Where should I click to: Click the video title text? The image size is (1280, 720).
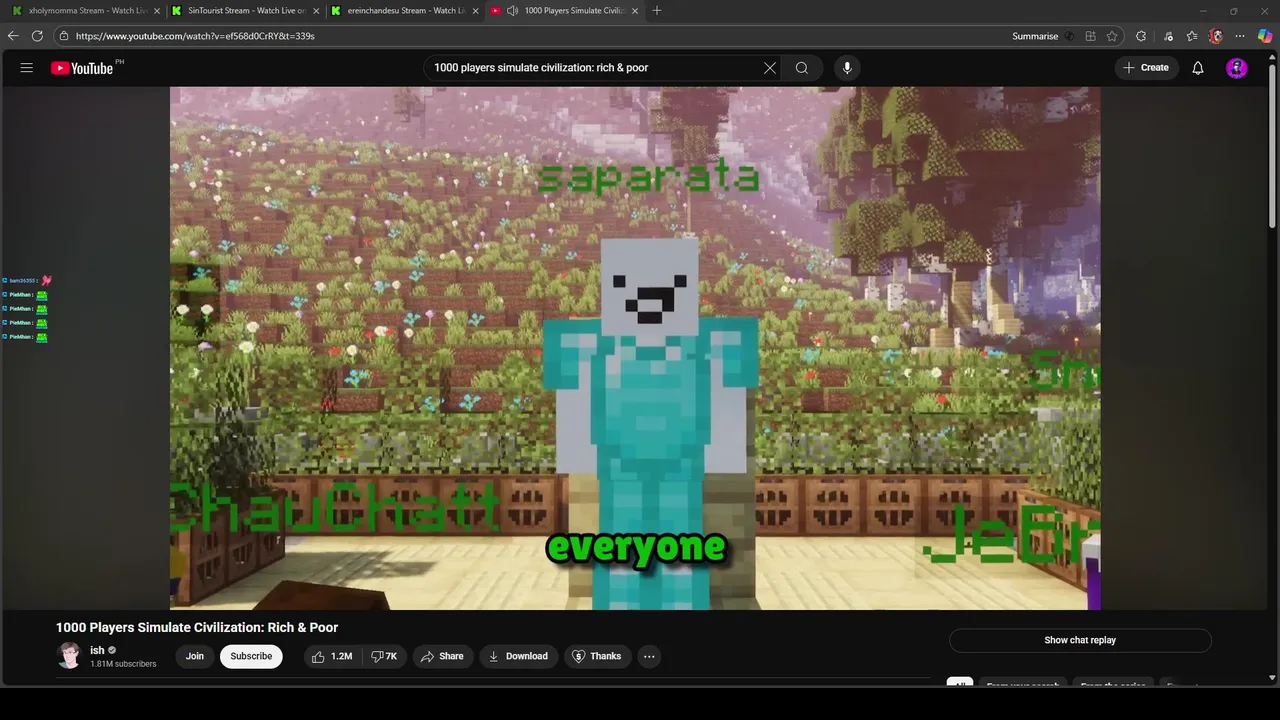tap(197, 627)
